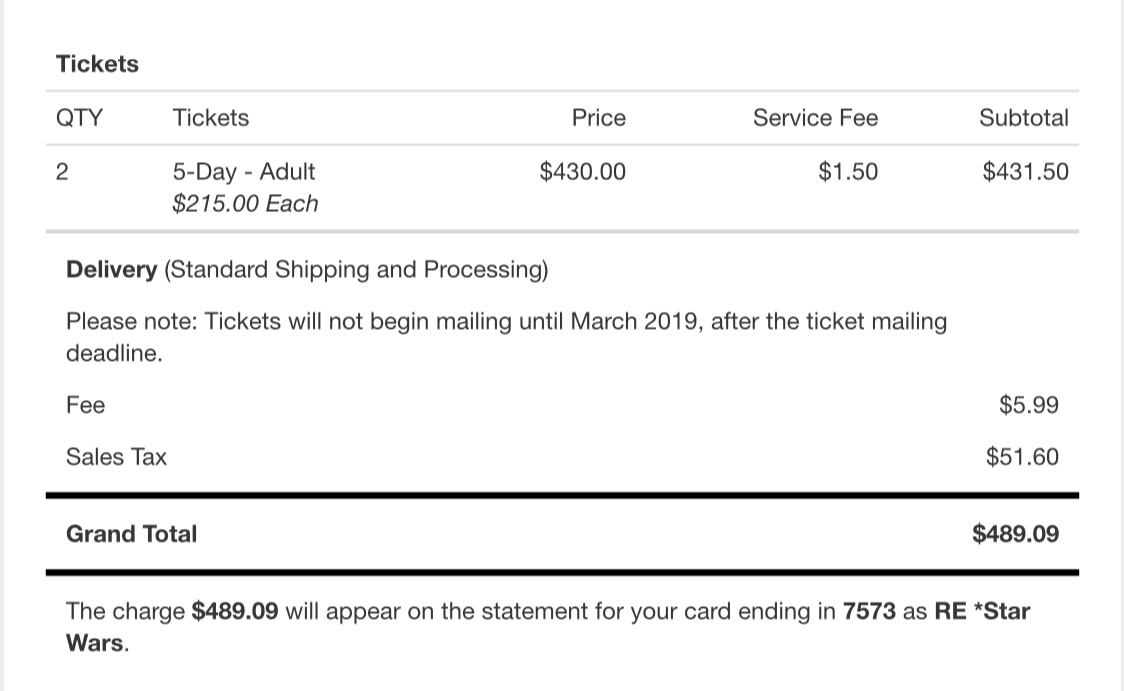
Task: Click the $430.00 price value
Action: pyautogui.click(x=583, y=171)
